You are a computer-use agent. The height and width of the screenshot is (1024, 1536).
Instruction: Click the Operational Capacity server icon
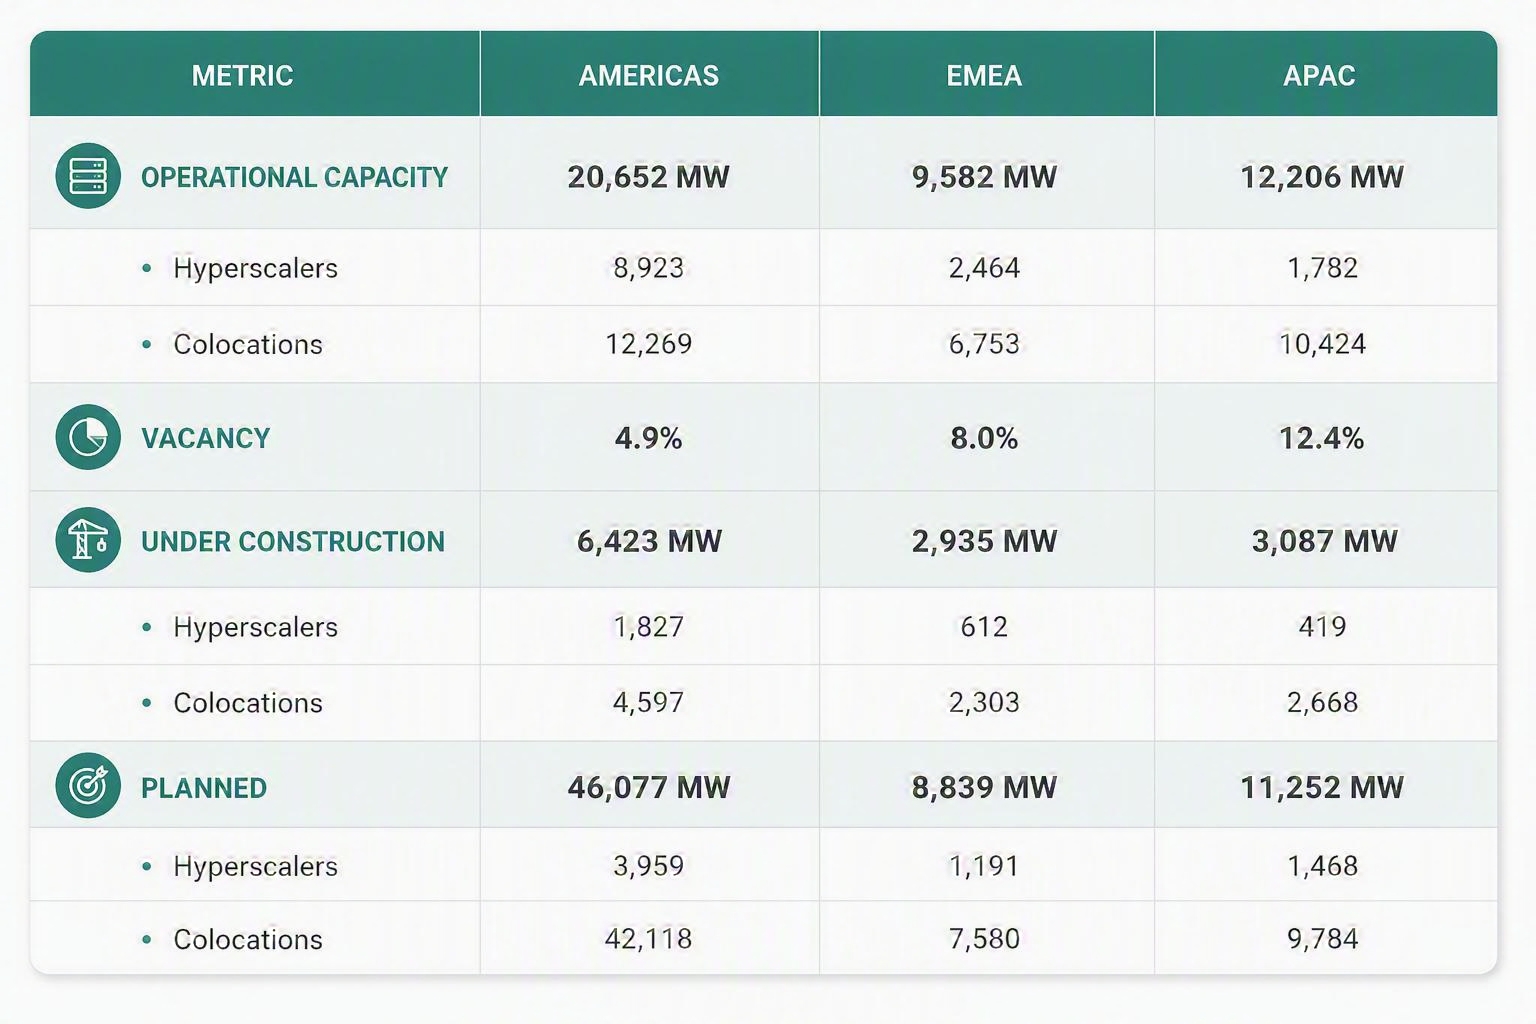coord(88,176)
